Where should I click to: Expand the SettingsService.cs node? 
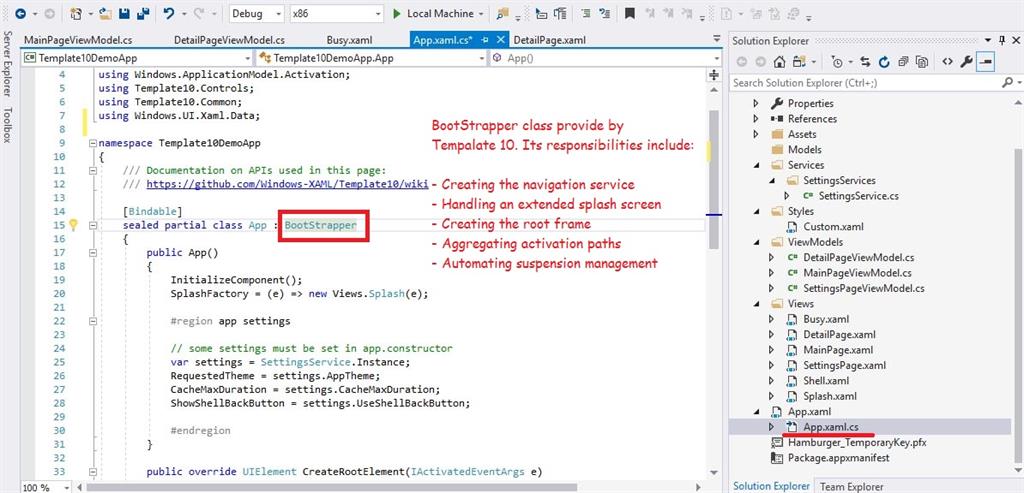[x=787, y=196]
